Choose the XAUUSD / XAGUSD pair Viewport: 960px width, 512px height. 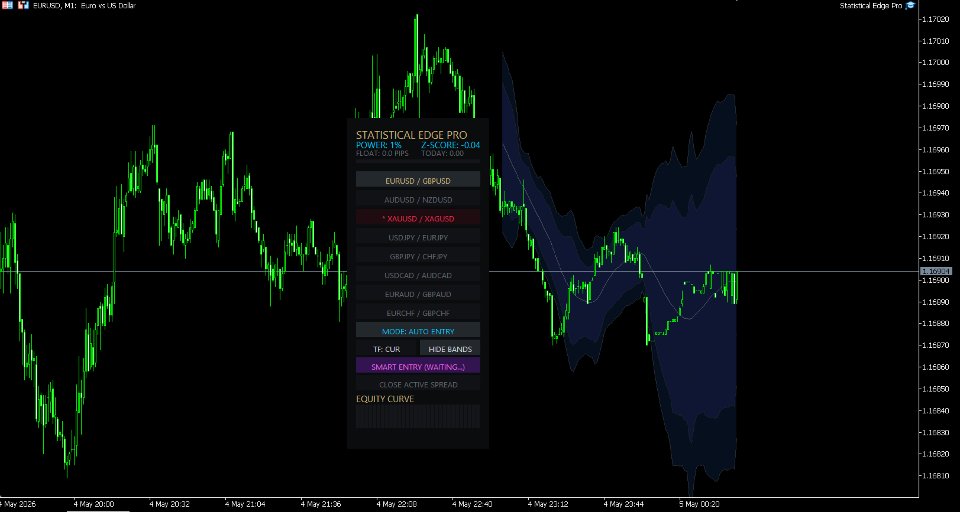tap(418, 218)
